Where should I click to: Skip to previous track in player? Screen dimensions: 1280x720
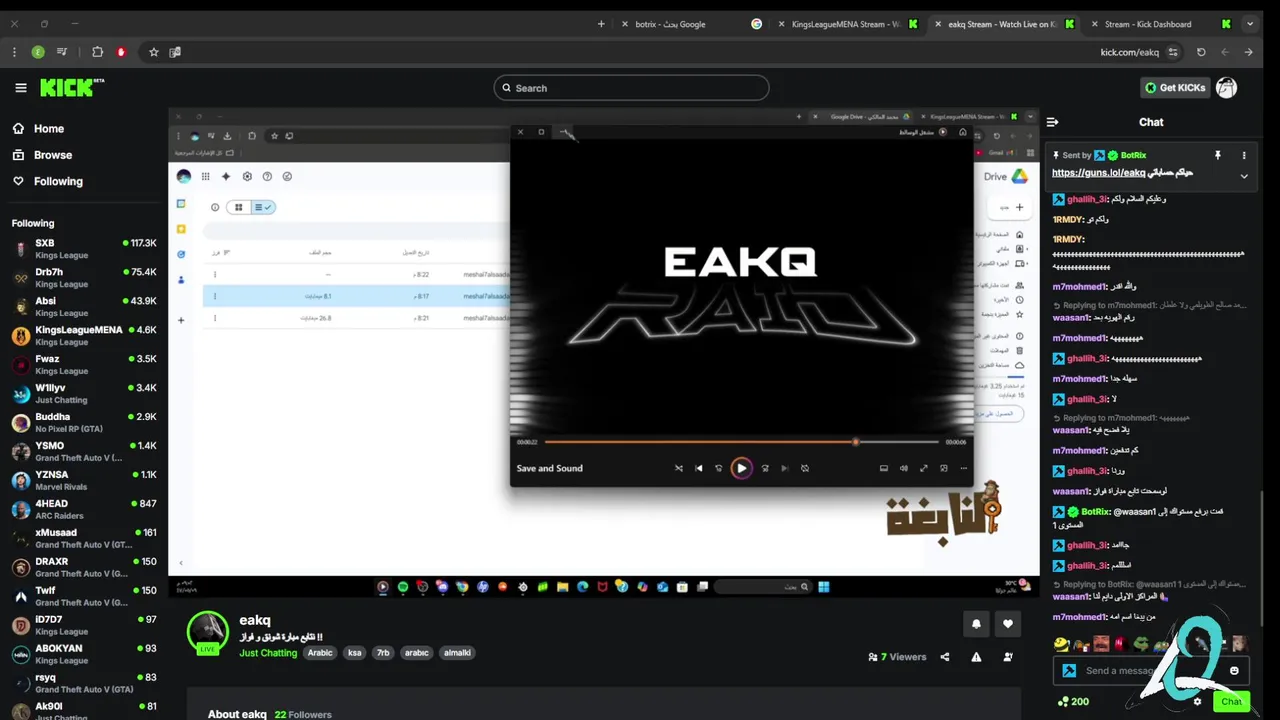[698, 468]
